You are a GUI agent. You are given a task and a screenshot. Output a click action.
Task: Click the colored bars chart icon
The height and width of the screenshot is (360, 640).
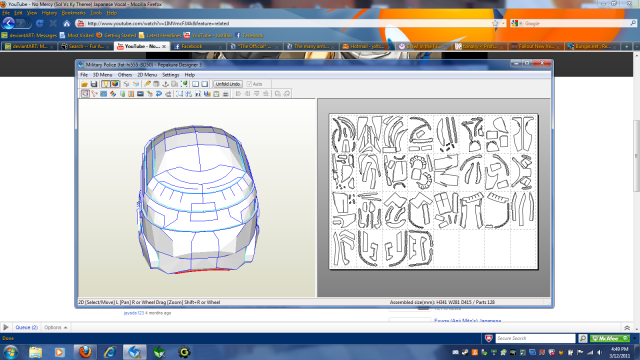click(x=207, y=94)
